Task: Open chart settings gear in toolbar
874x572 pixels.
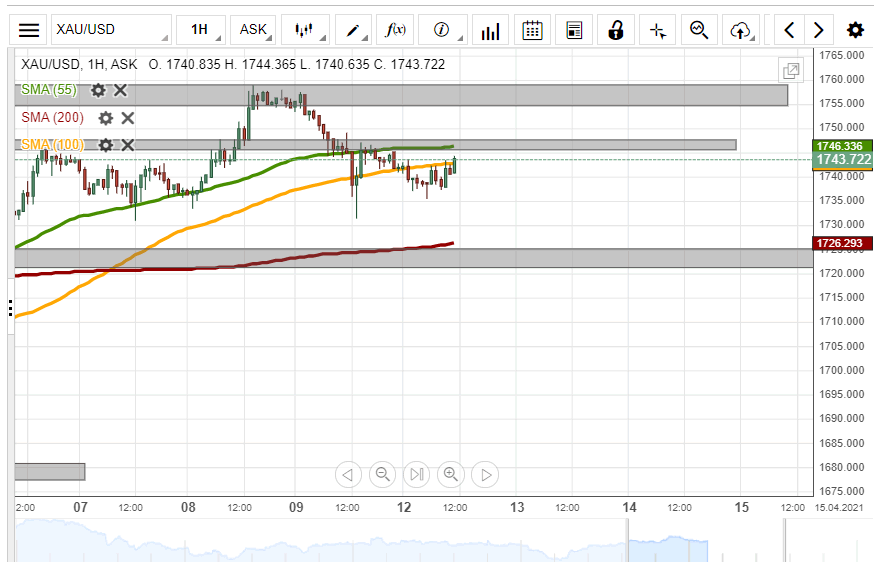Action: tap(855, 30)
